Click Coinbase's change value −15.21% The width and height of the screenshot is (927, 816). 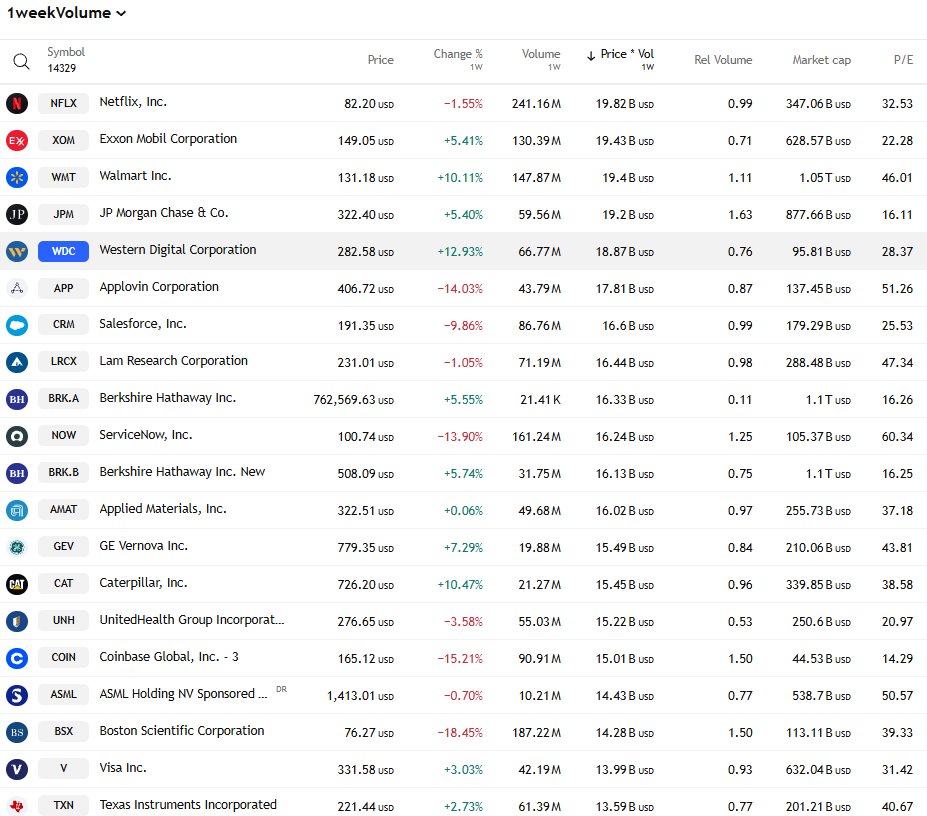coord(460,659)
